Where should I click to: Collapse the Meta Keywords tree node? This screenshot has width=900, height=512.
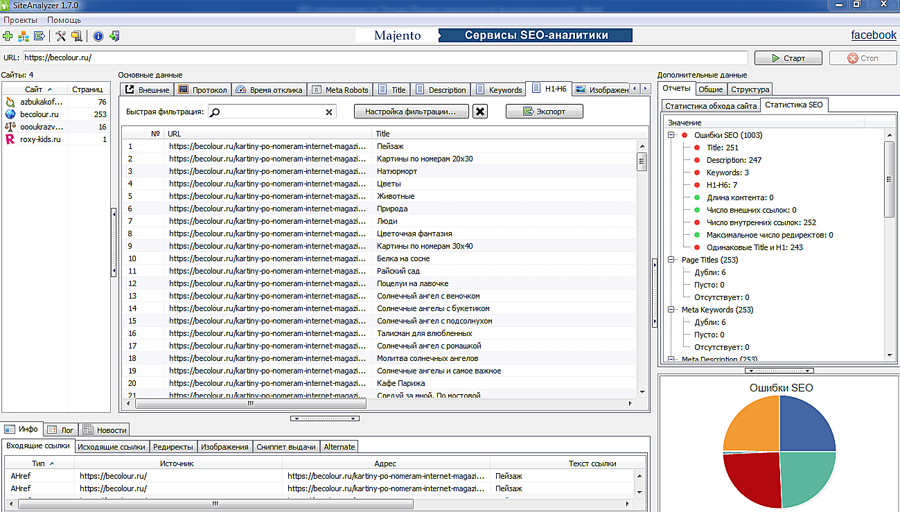pyautogui.click(x=672, y=310)
